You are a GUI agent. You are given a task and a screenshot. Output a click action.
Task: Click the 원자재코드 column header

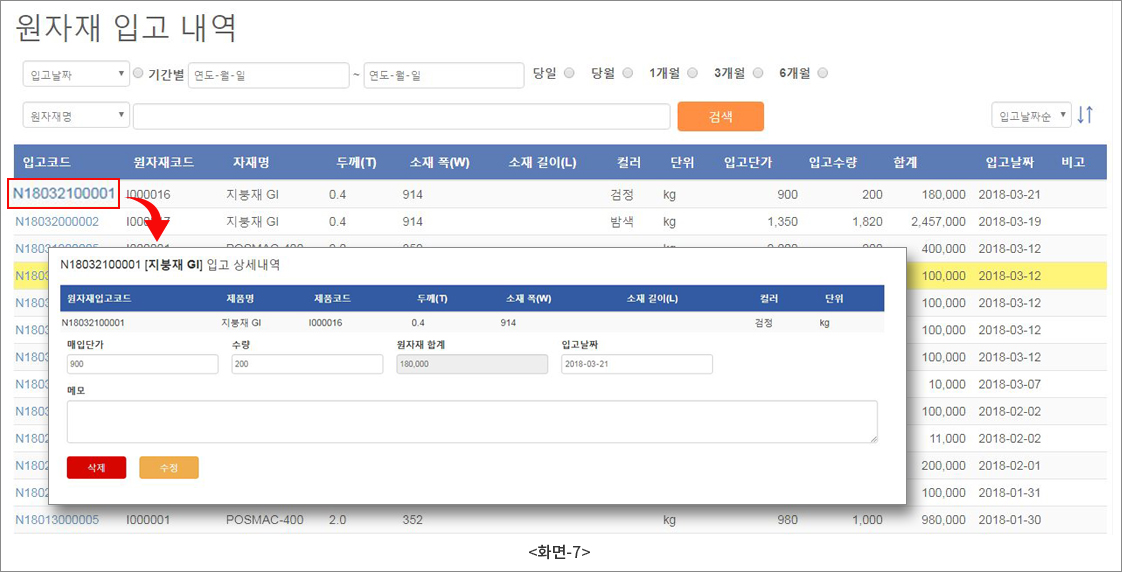pos(164,163)
